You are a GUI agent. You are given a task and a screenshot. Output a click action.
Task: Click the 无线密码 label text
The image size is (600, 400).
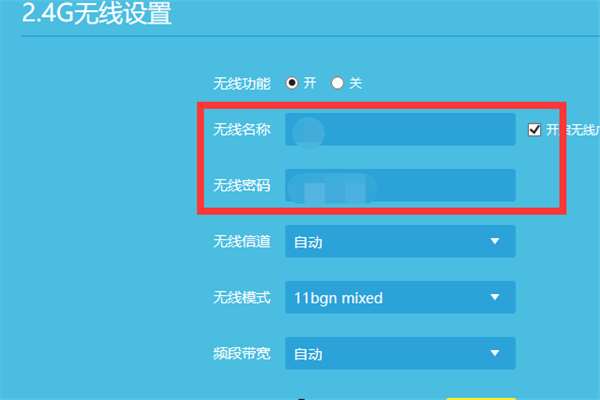tap(242, 185)
